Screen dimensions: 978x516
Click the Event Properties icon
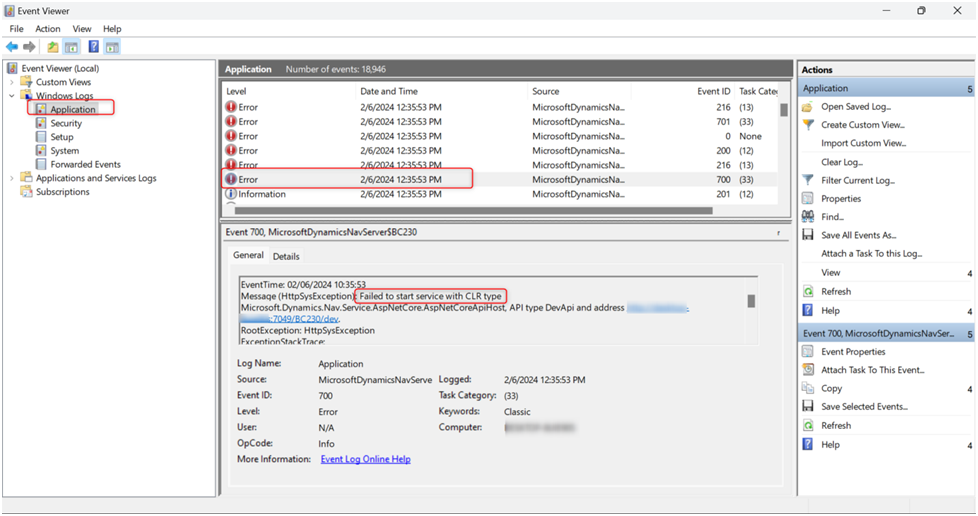[808, 352]
